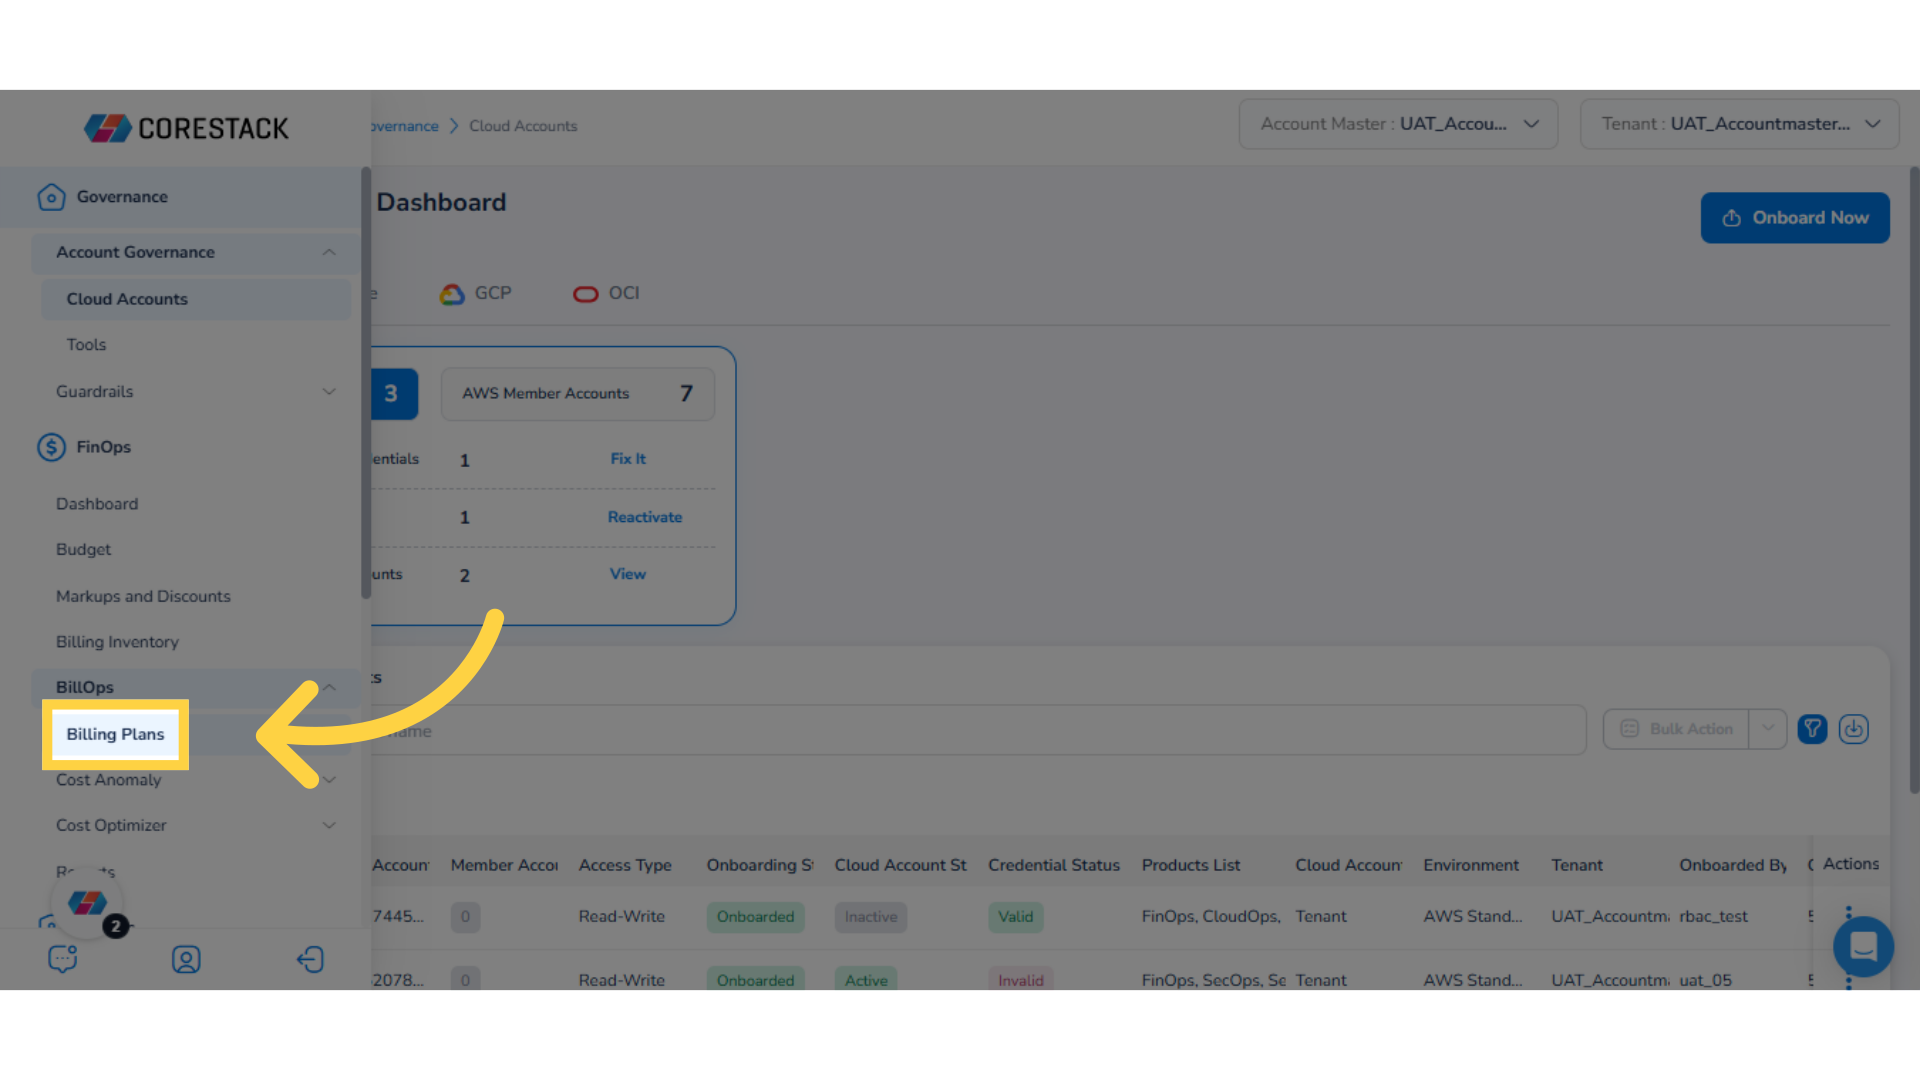Open the live chat widget bubble

coord(1863,946)
